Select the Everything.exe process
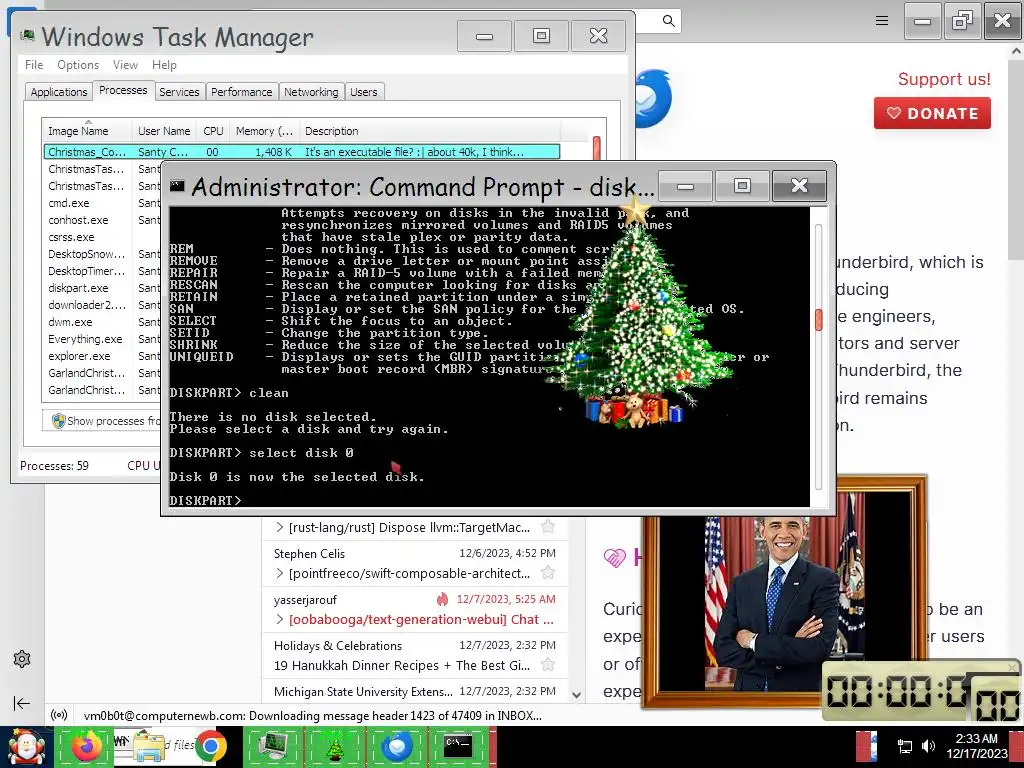The height and width of the screenshot is (768, 1024). click(x=85, y=339)
